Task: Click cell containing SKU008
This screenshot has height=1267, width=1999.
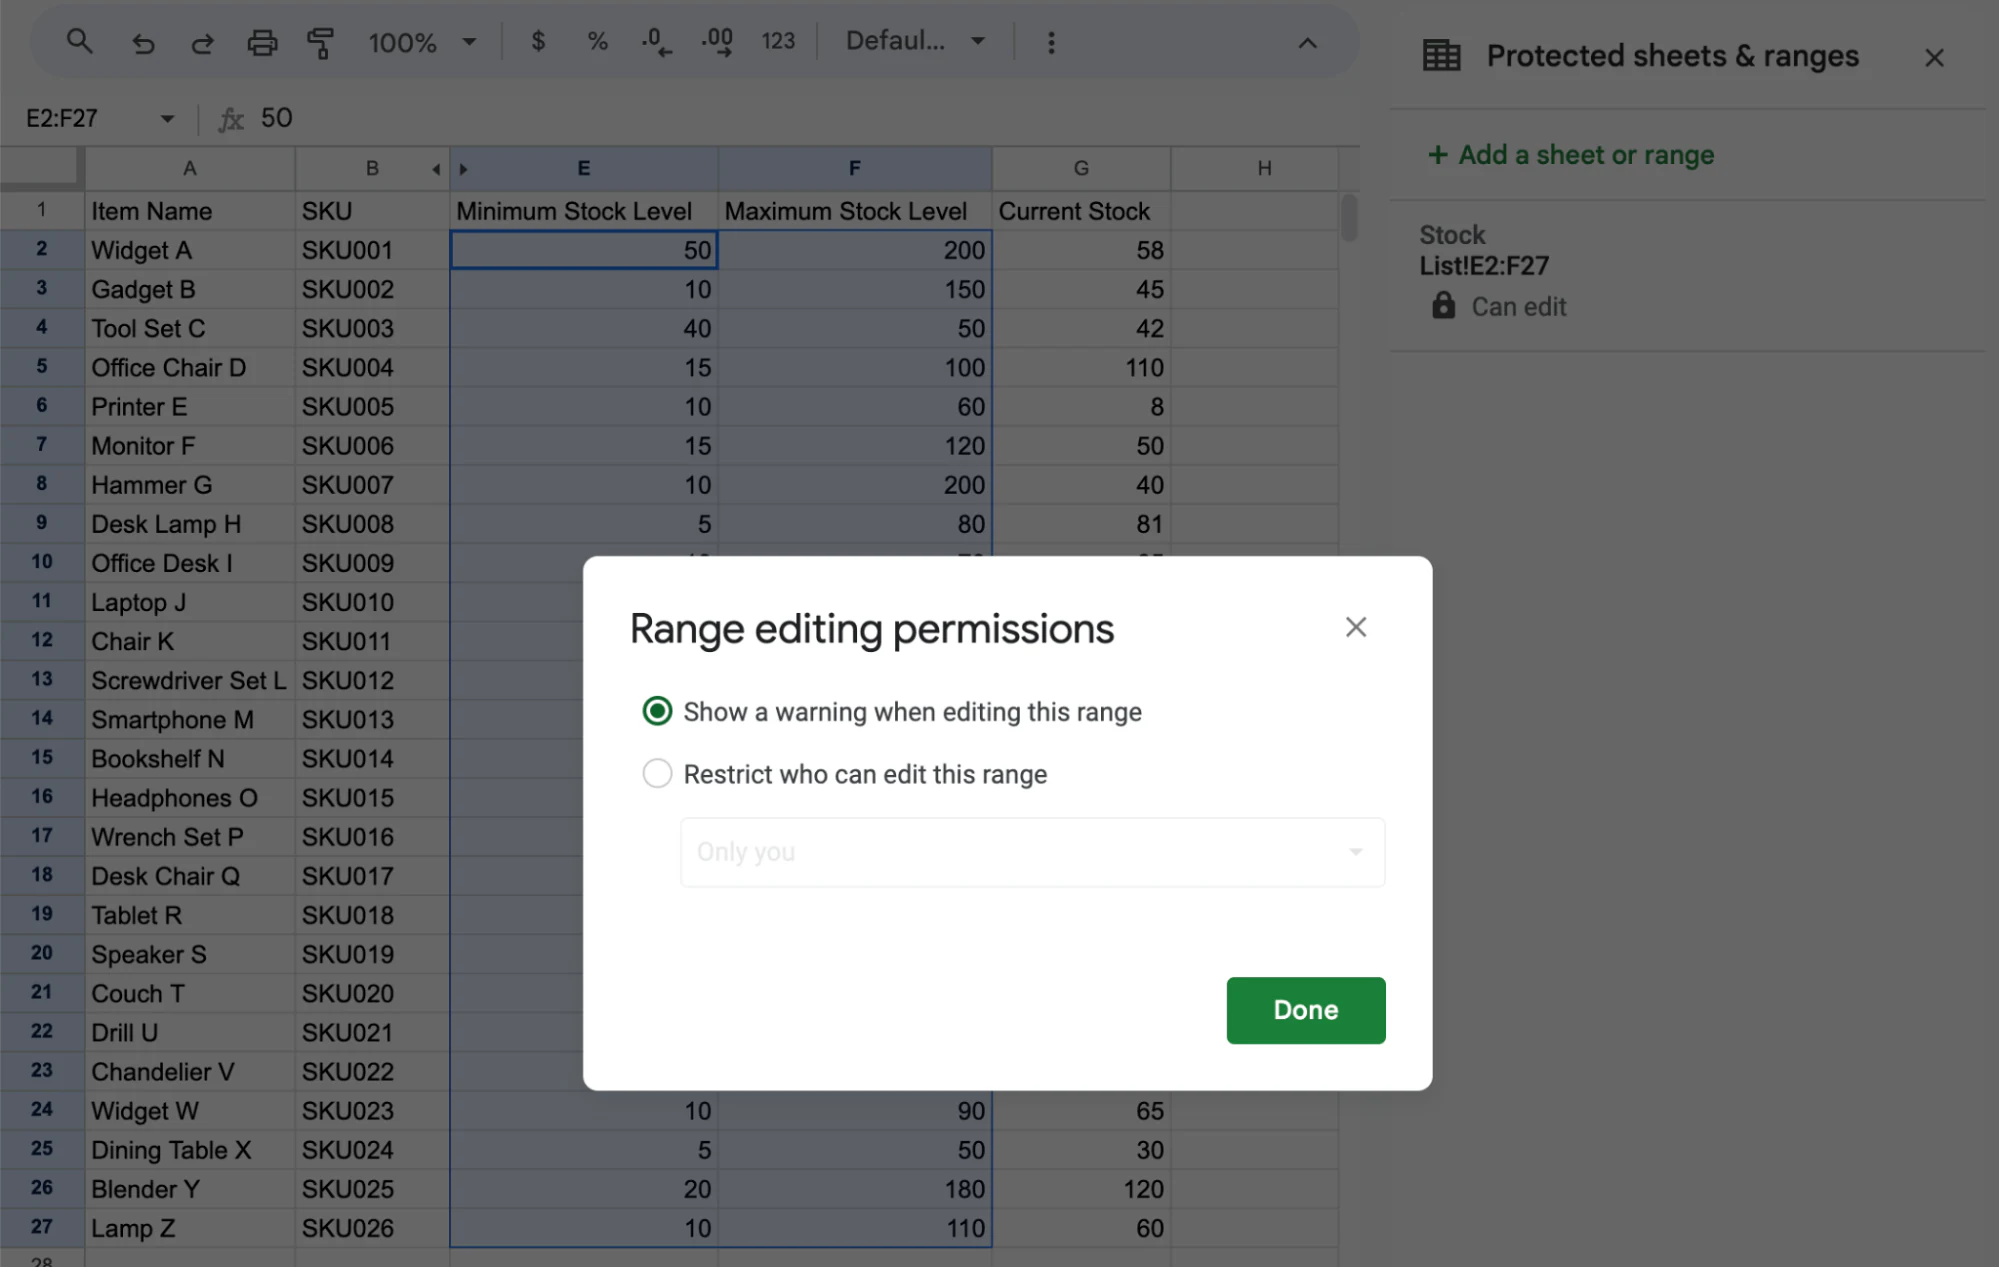Action: tap(372, 524)
